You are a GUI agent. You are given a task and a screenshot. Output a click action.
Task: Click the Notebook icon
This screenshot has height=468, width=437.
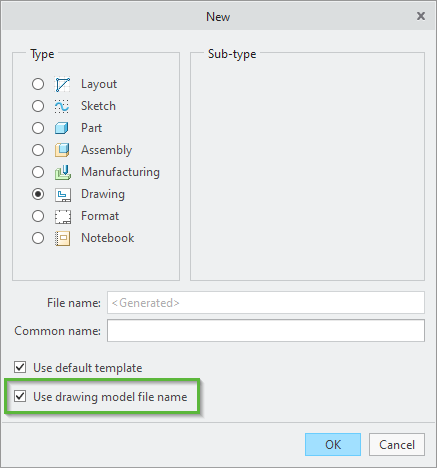(63, 239)
